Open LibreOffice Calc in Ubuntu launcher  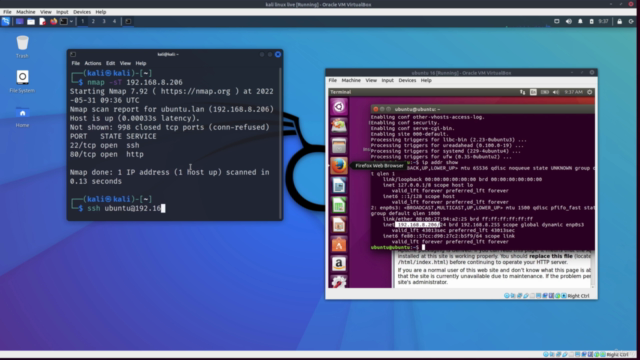[x=339, y=205]
